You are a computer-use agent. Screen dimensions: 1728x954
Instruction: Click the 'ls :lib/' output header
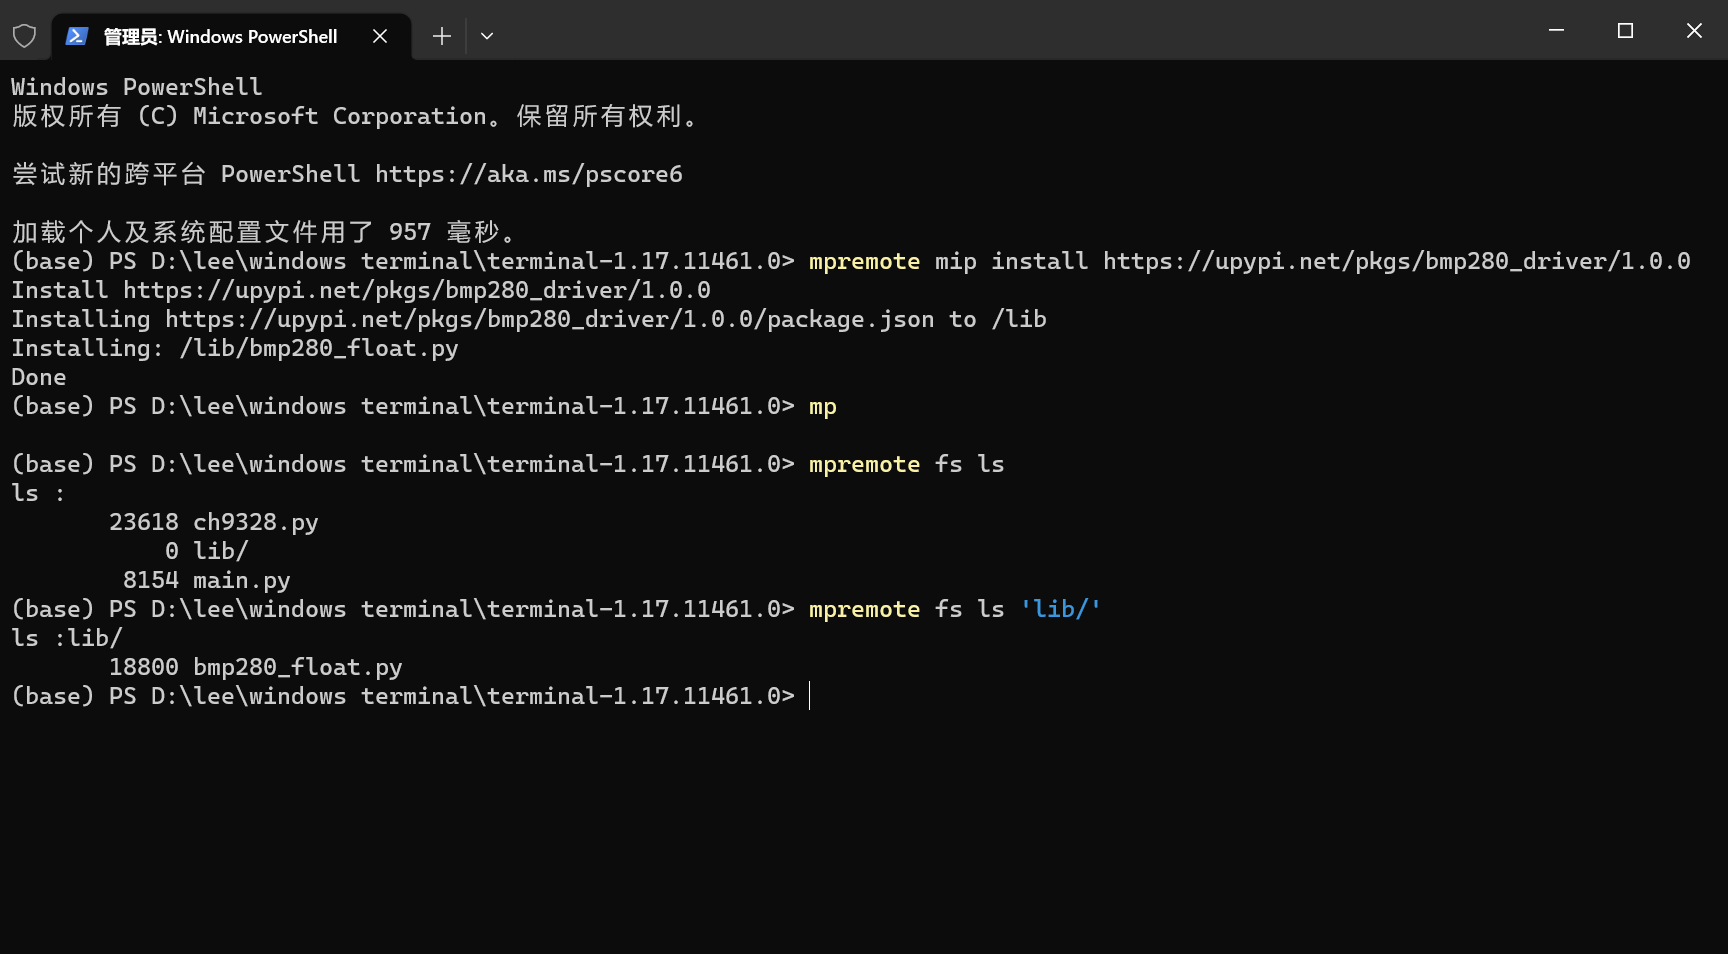point(67,638)
